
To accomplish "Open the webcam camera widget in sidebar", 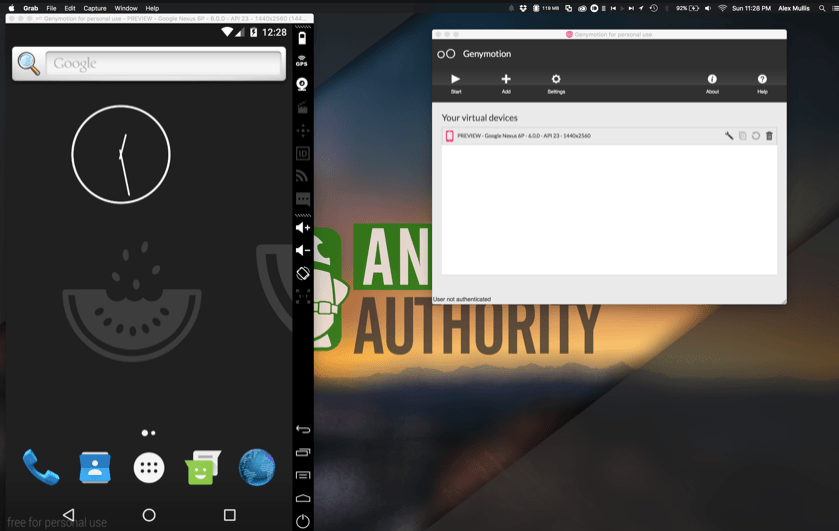I will (x=302, y=84).
